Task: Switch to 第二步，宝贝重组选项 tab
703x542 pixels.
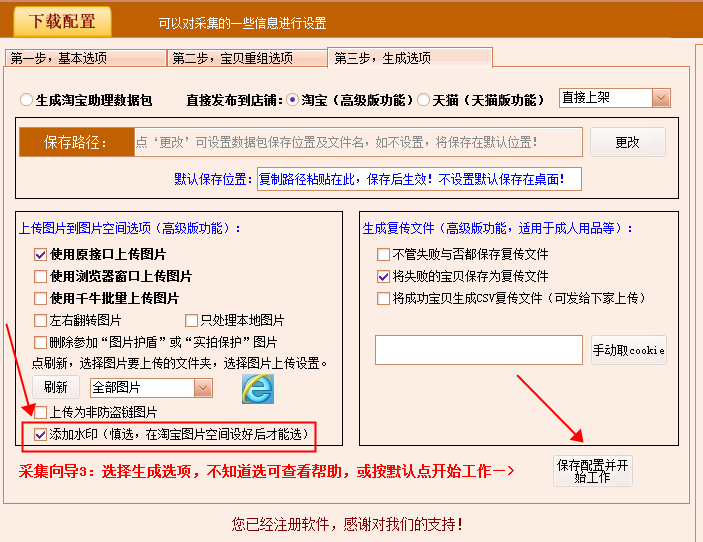Action: 247,58
